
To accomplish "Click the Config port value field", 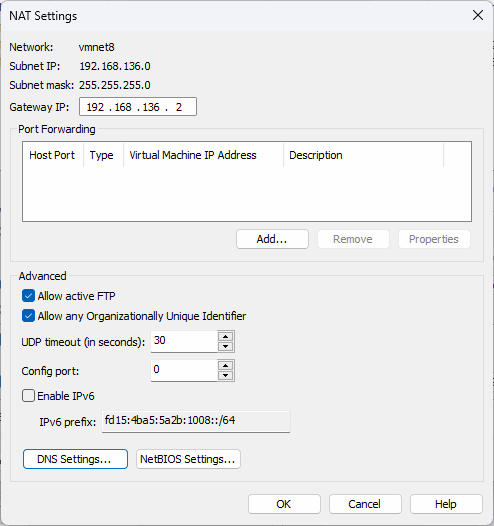I will [184, 370].
